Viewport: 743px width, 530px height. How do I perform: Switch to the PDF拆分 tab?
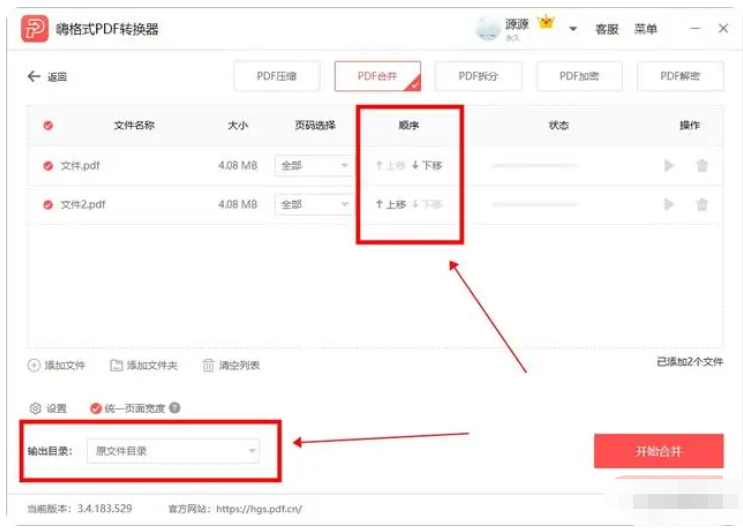click(x=478, y=76)
